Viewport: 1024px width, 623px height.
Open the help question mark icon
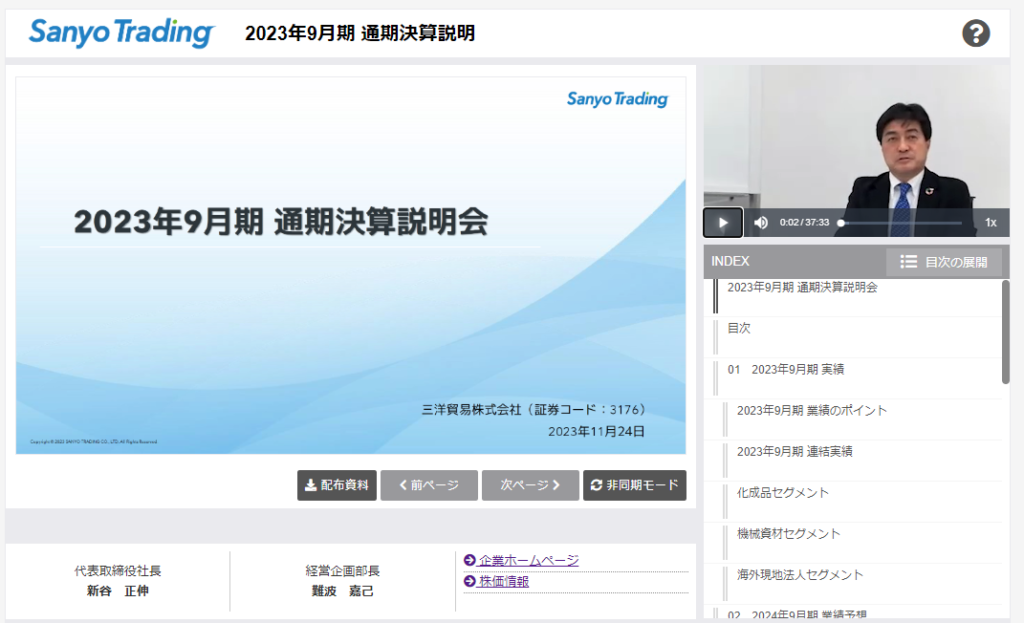(x=975, y=33)
